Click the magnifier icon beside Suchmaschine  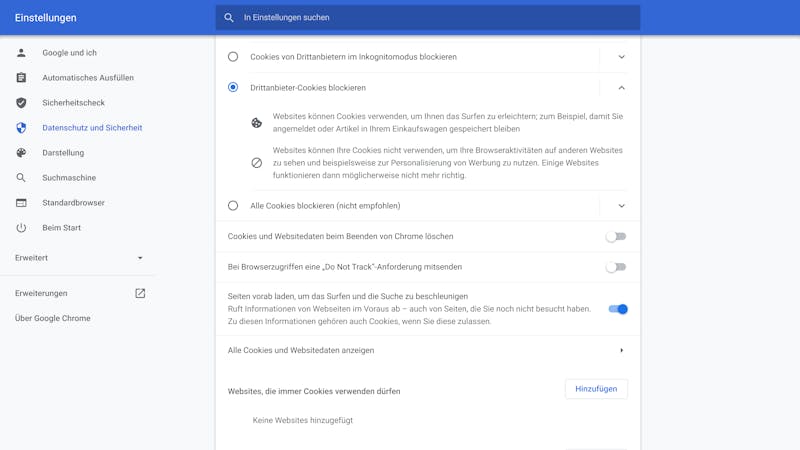click(21, 178)
